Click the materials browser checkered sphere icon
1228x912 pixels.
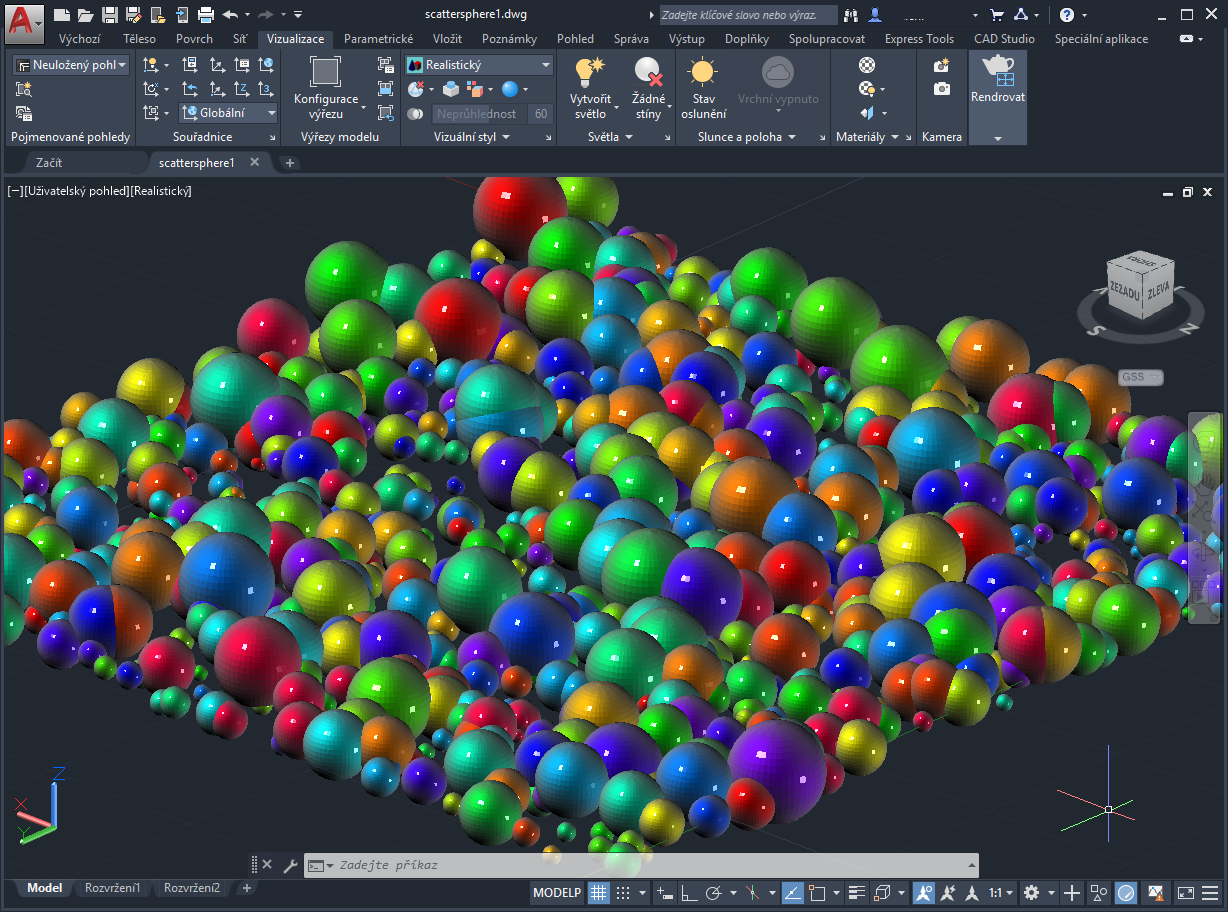pyautogui.click(x=867, y=65)
